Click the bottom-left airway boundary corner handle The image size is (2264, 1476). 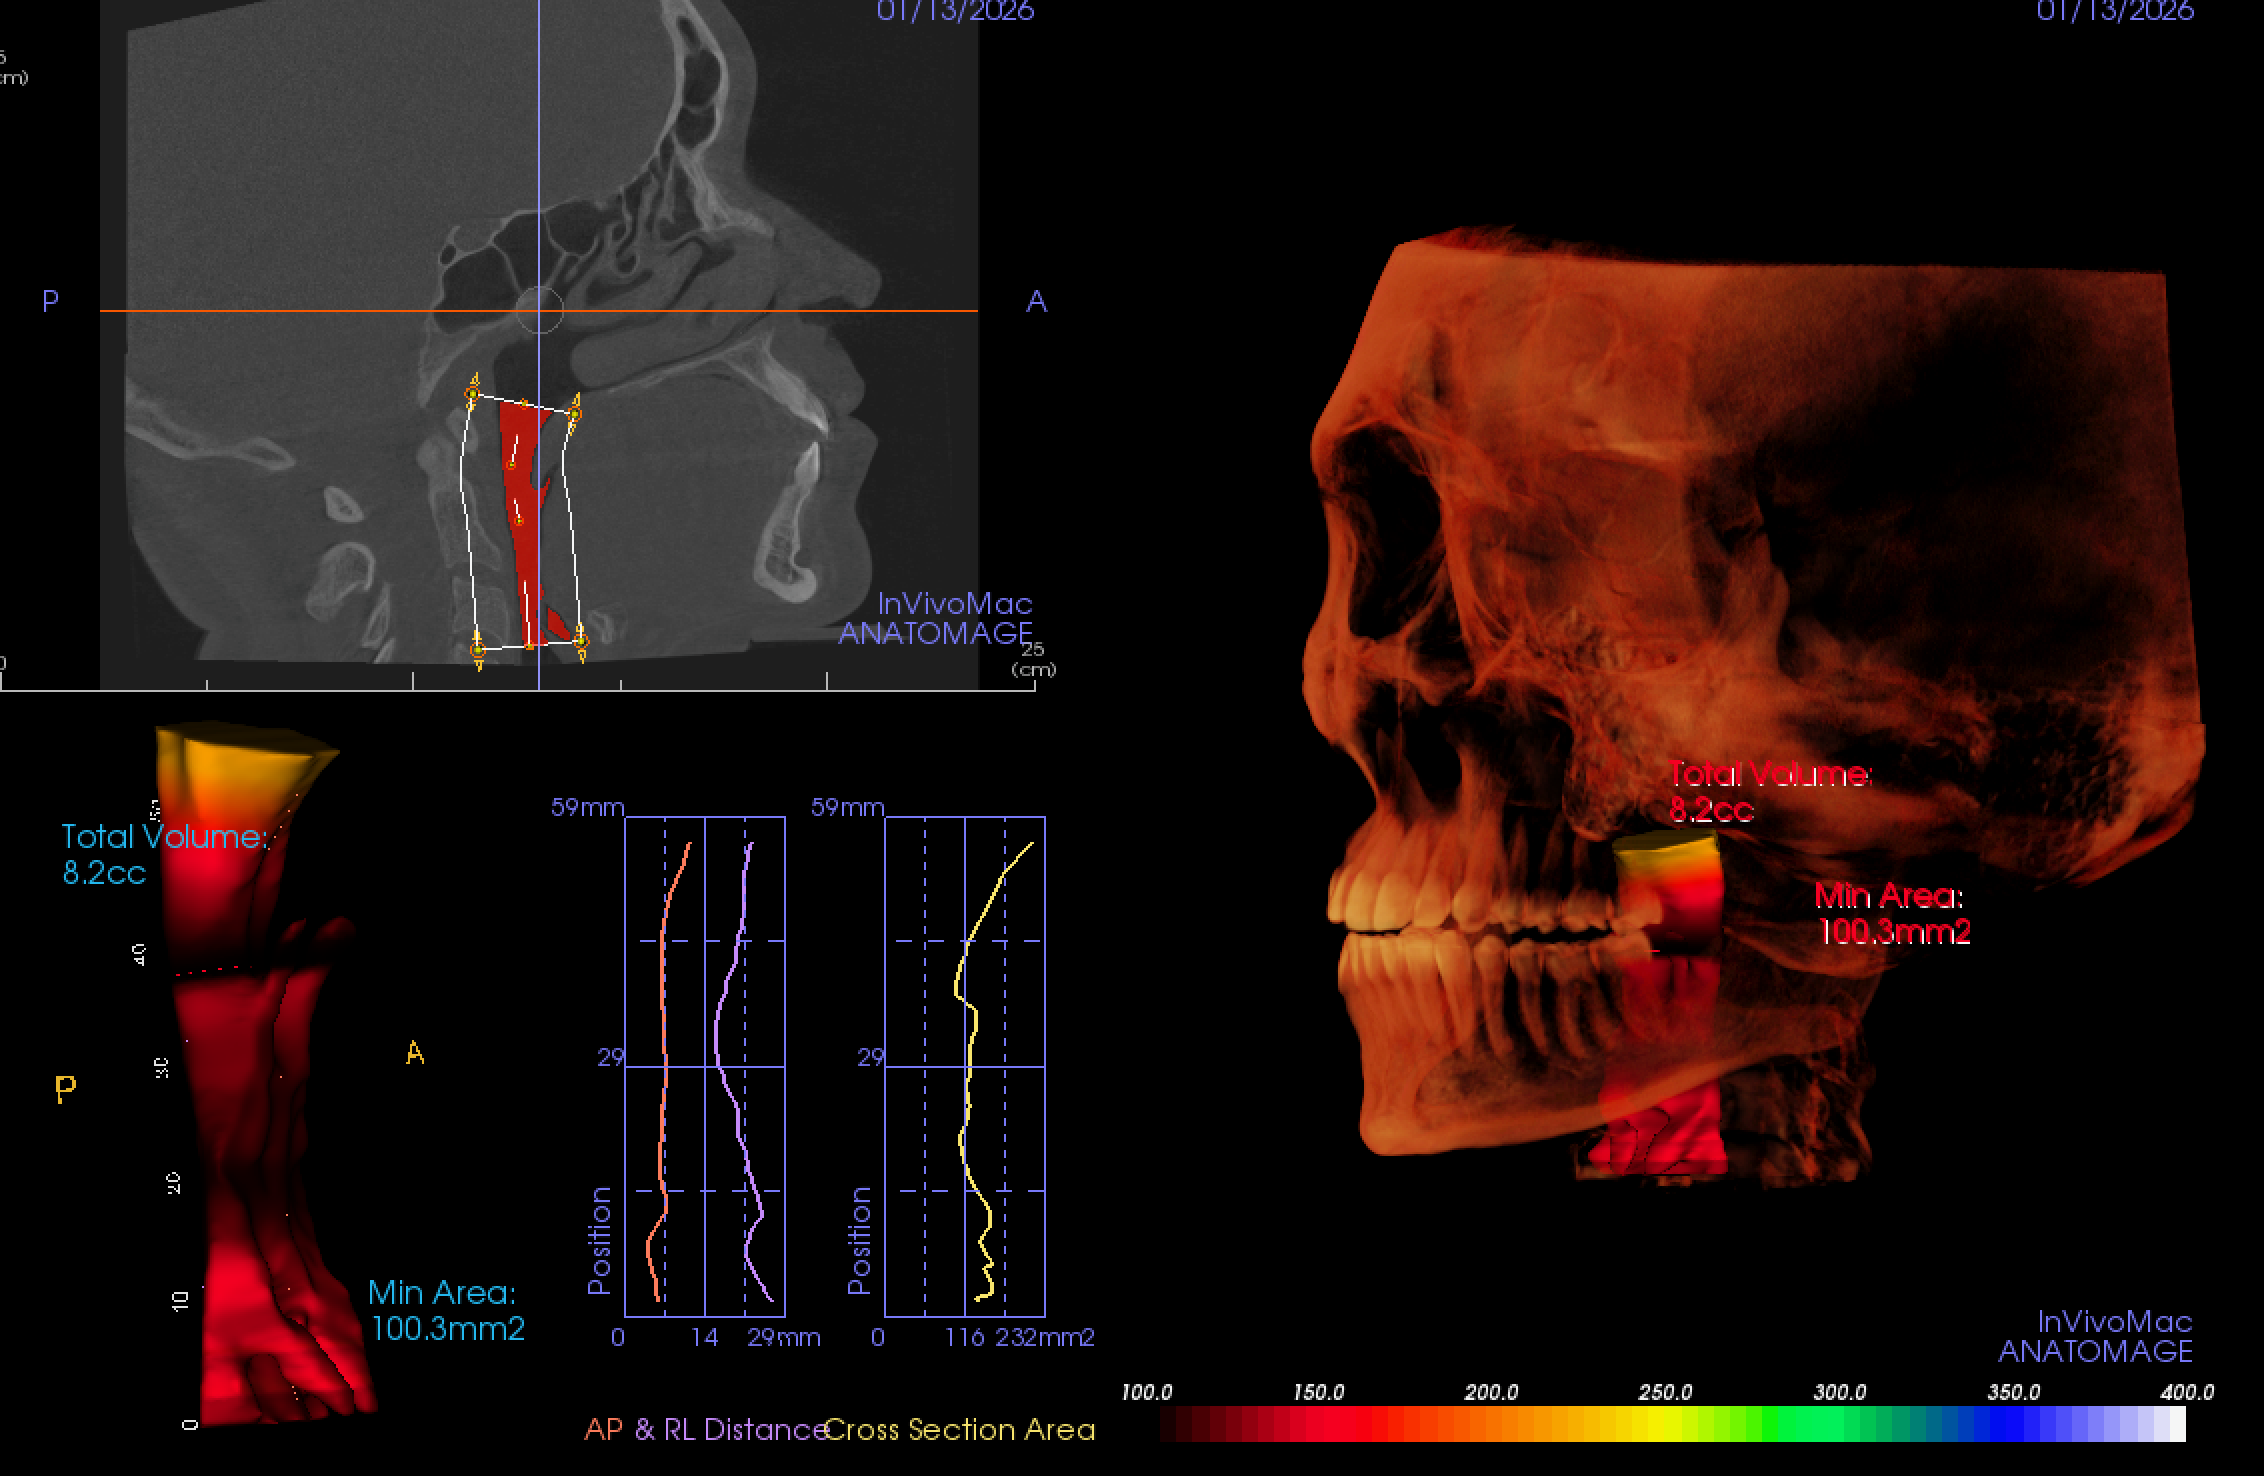coord(477,650)
